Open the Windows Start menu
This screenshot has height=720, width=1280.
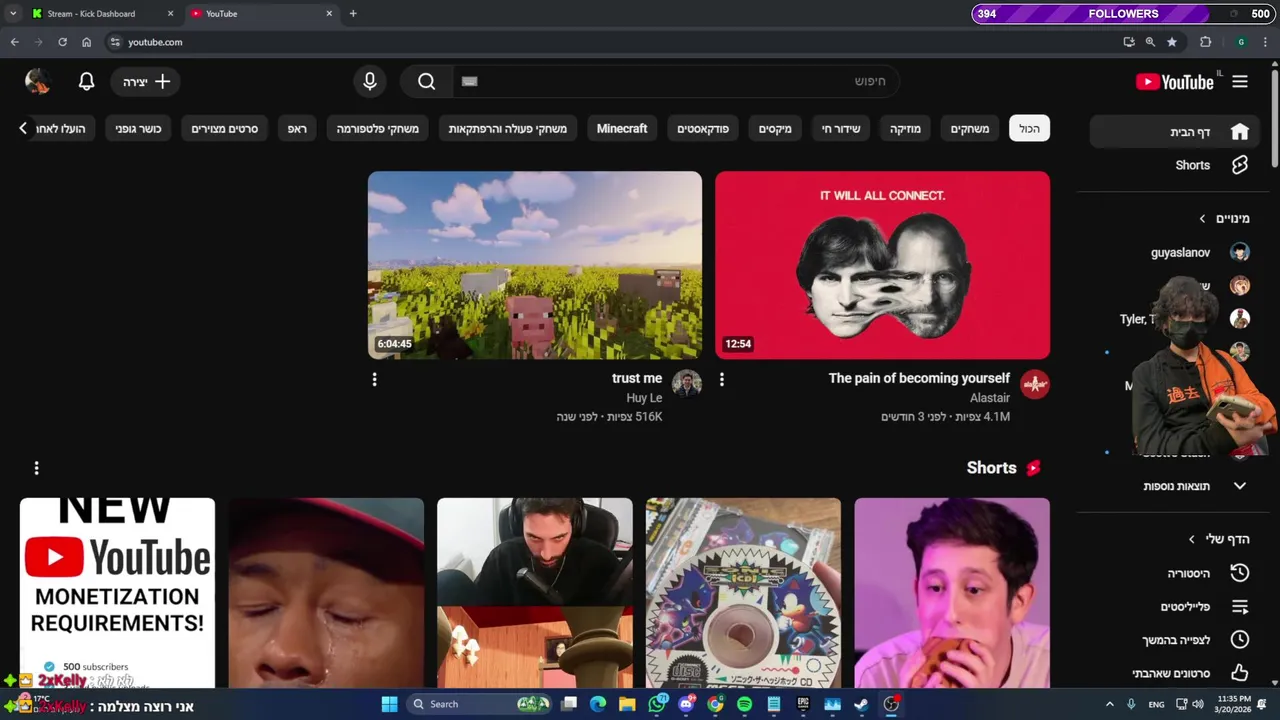point(389,704)
